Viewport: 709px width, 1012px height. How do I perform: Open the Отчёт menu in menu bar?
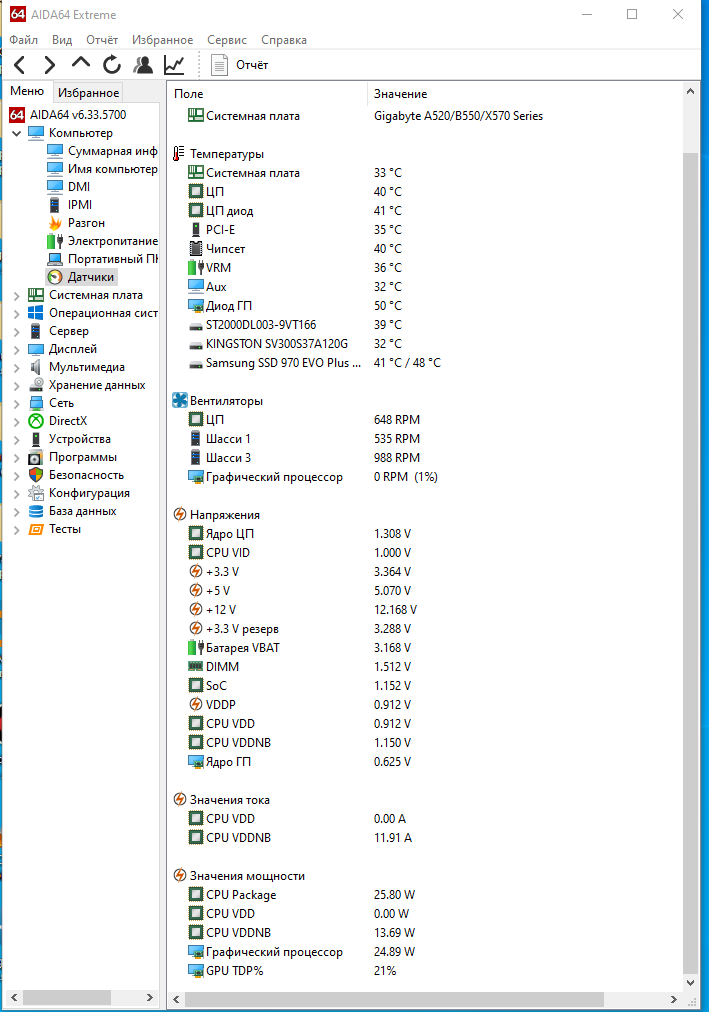pyautogui.click(x=102, y=40)
